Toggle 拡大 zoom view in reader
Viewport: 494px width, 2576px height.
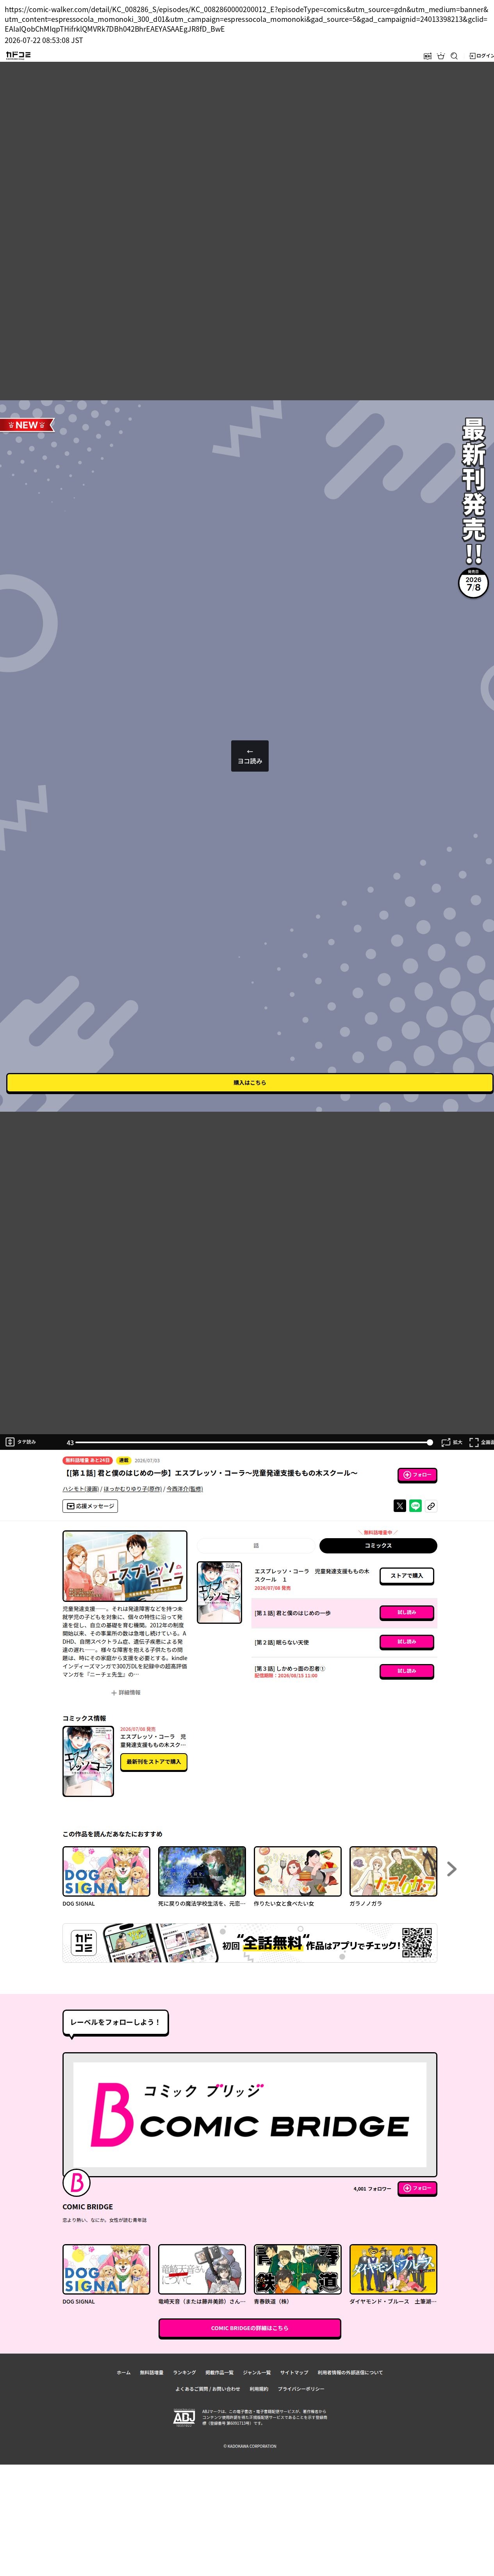tap(452, 1442)
